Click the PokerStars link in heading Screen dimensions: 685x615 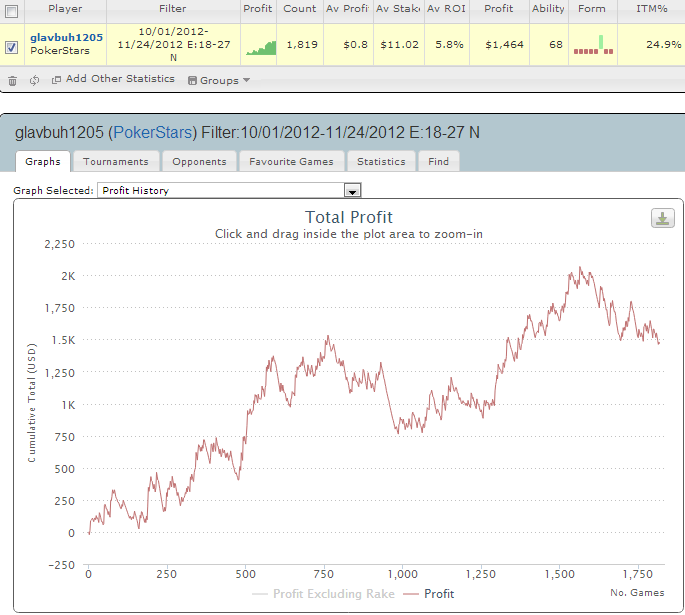(x=155, y=132)
